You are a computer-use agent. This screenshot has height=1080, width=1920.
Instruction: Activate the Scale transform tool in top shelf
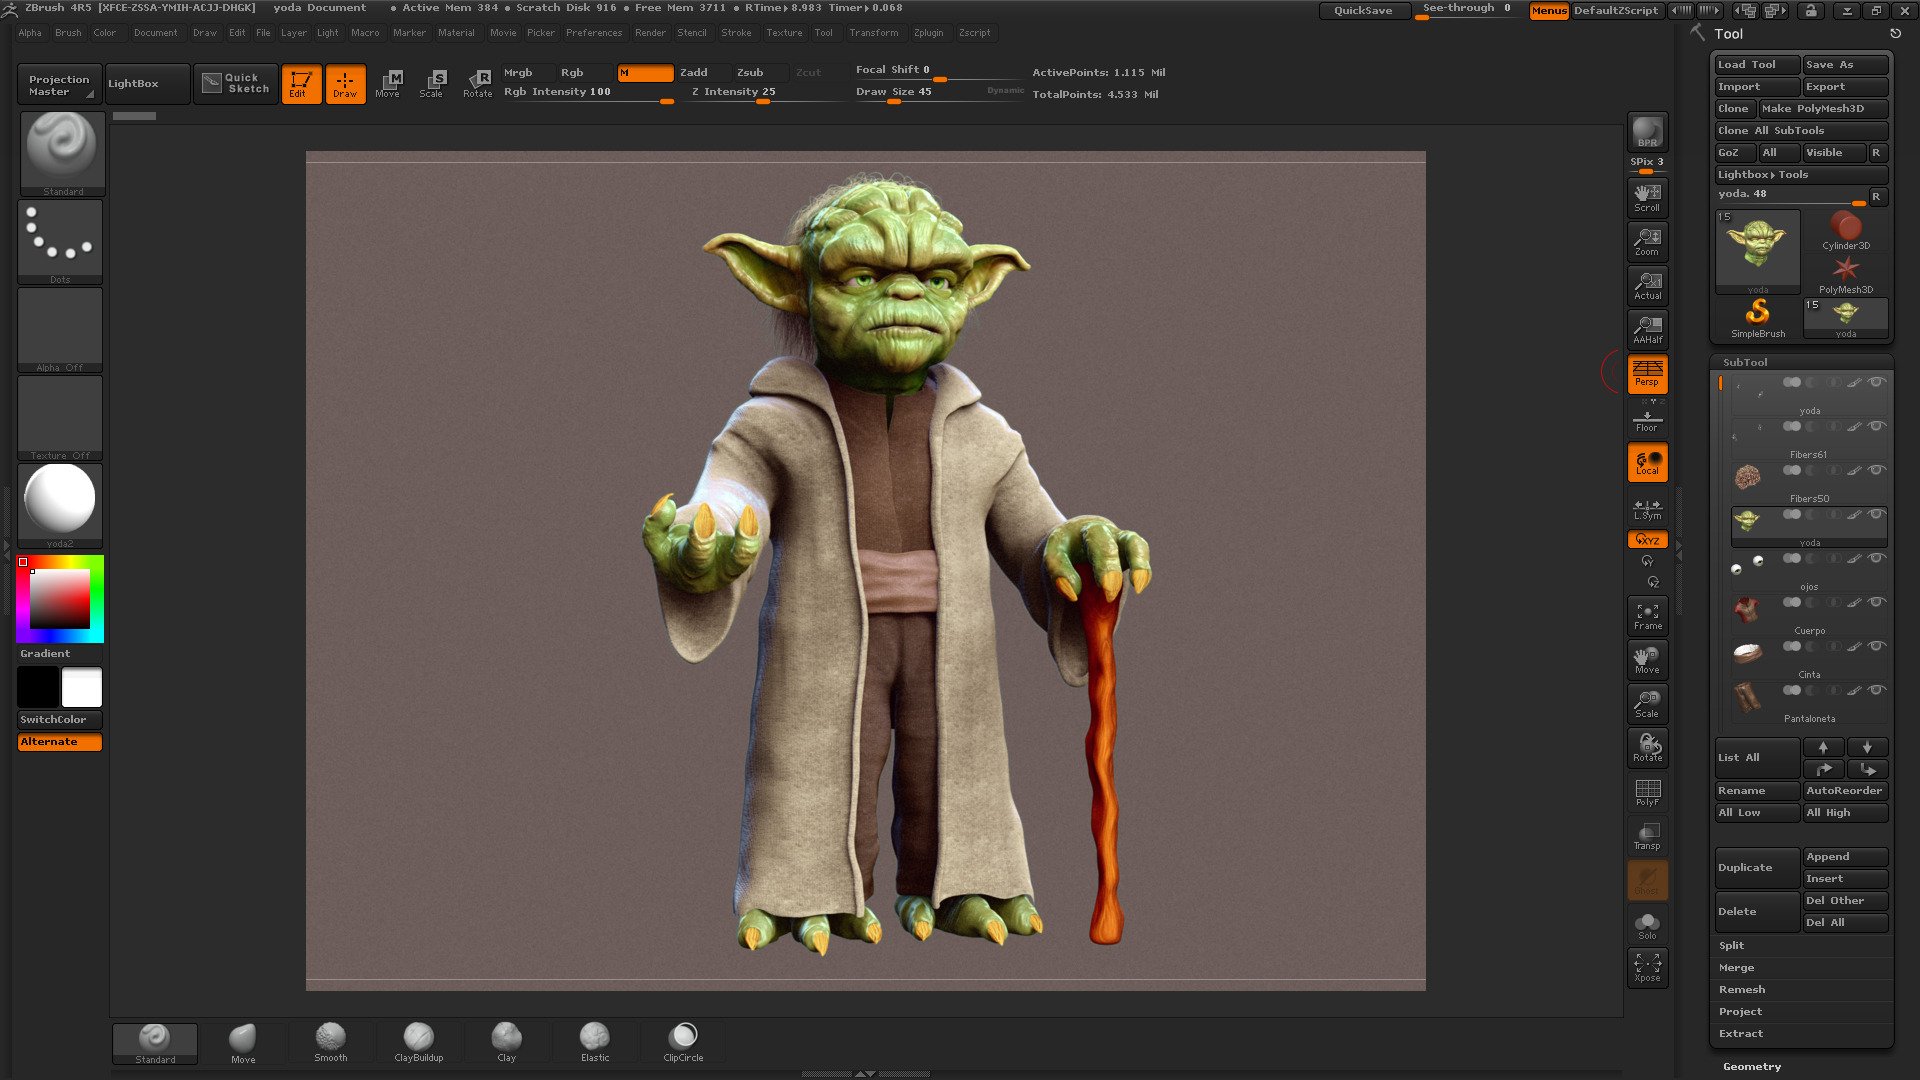coord(432,83)
